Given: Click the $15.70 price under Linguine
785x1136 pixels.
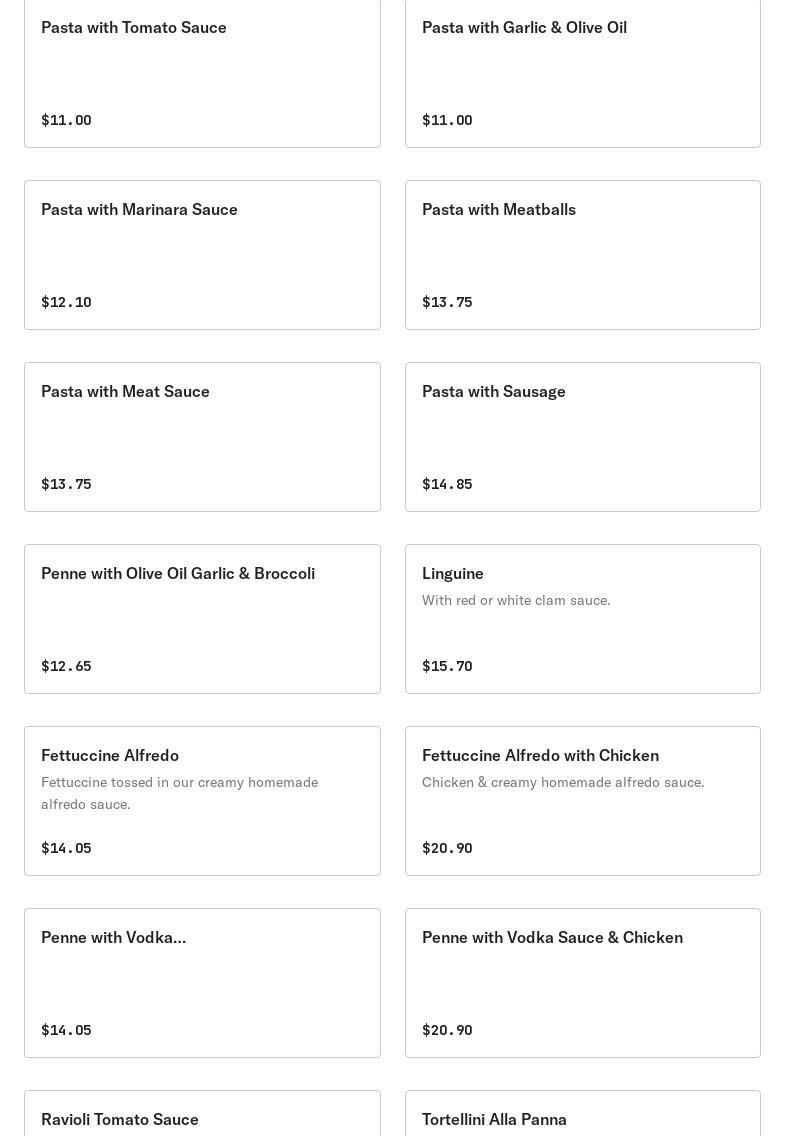Looking at the screenshot, I should [447, 666].
